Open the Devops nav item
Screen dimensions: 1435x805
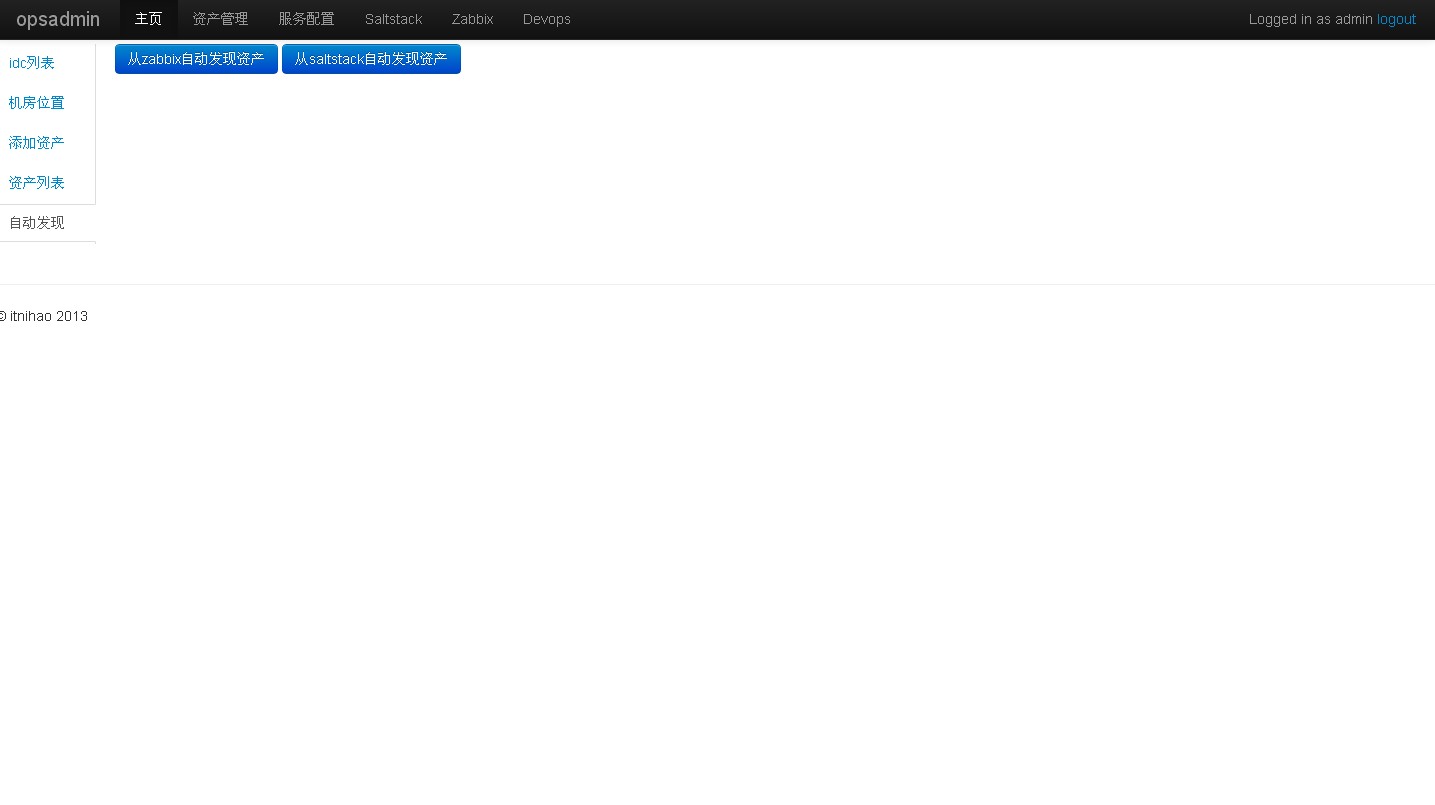[546, 19]
